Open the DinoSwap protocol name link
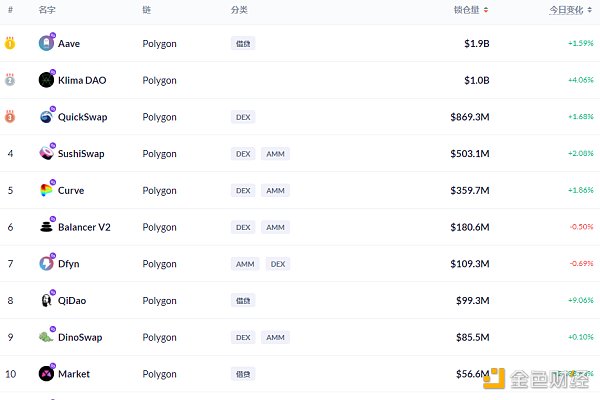600x400 pixels. coord(80,337)
